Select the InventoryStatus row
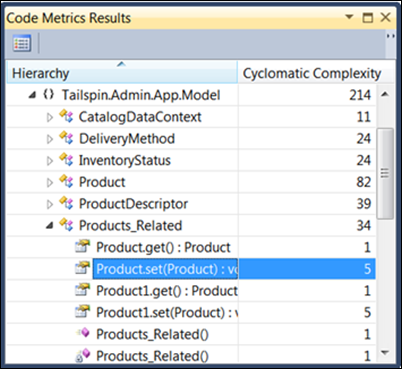This screenshot has height=369, width=402. pyautogui.click(x=191, y=160)
